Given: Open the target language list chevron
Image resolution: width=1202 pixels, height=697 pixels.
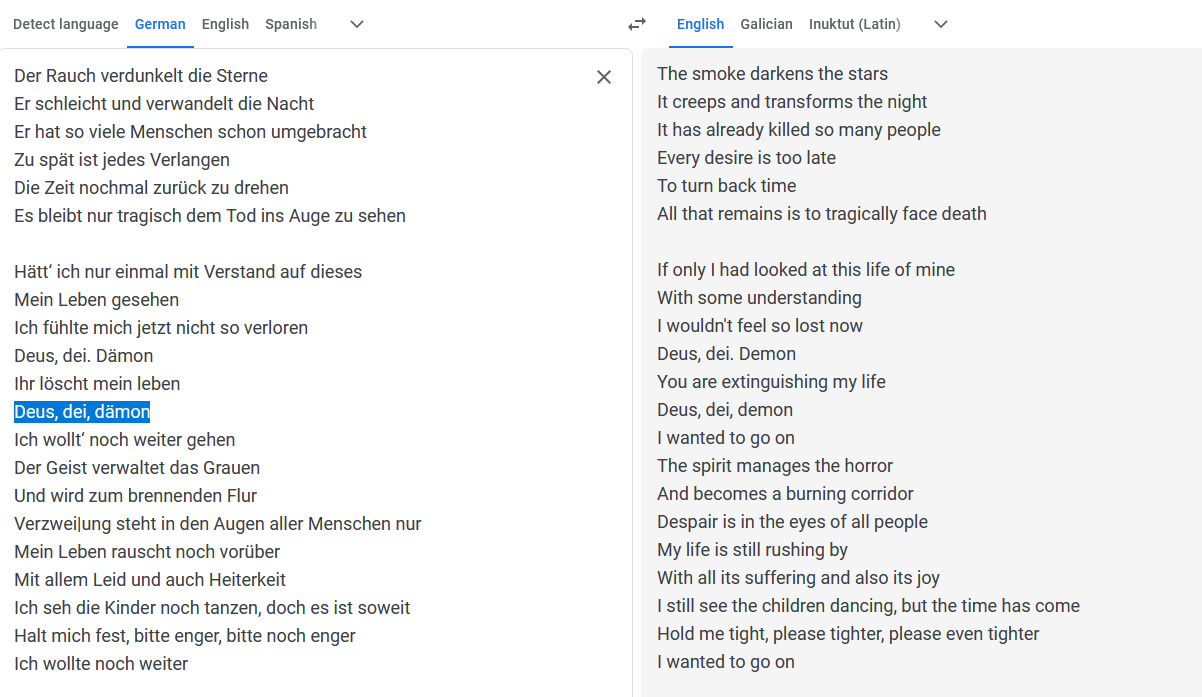Looking at the screenshot, I should click(940, 24).
